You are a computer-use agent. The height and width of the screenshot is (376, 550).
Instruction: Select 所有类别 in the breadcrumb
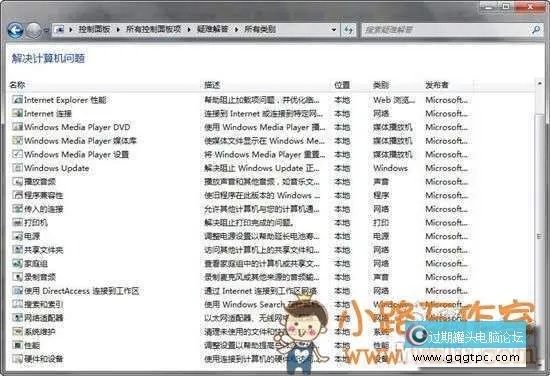260,29
